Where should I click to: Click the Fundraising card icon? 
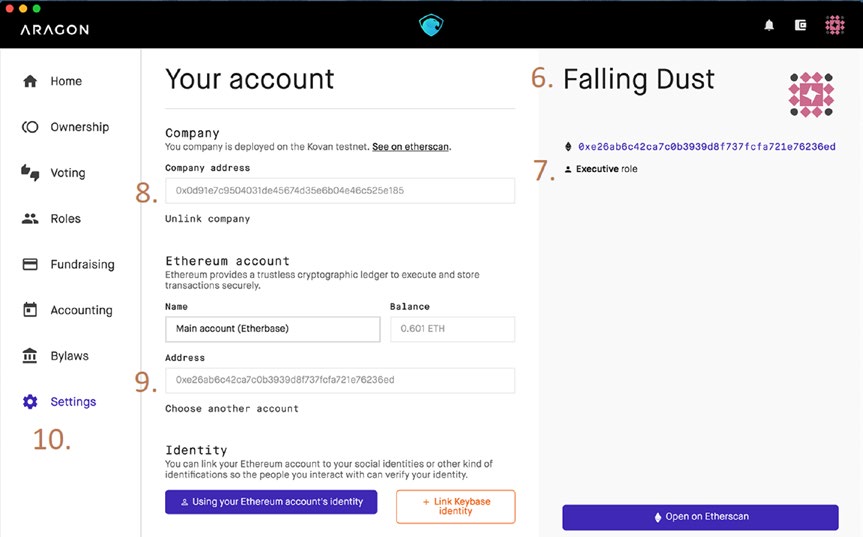pyautogui.click(x=30, y=265)
